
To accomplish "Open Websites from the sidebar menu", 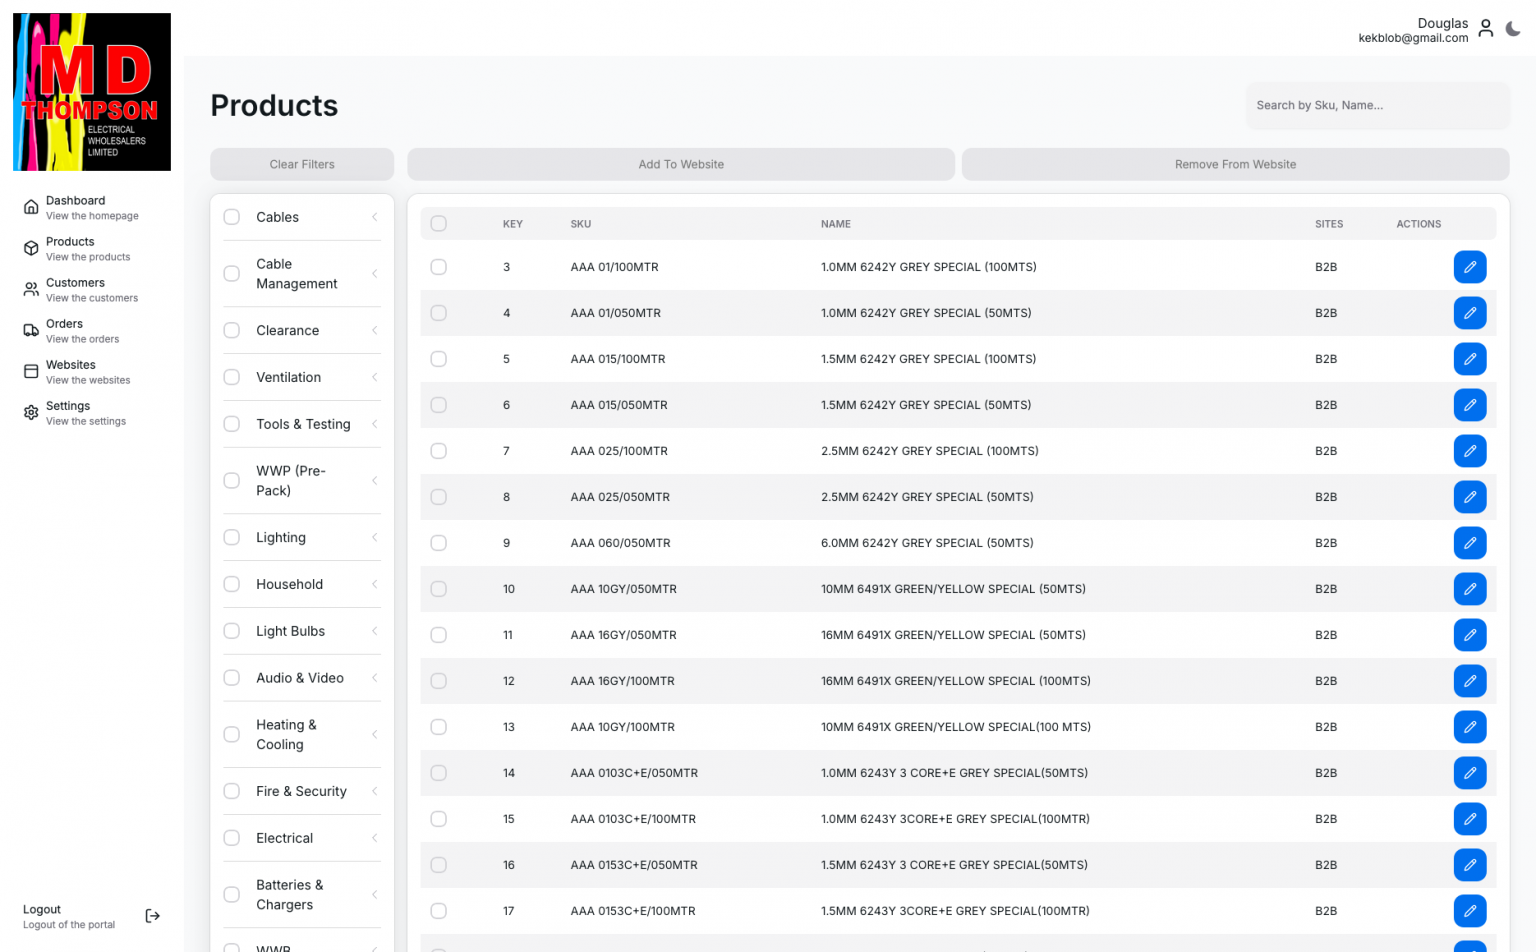I will [x=72, y=371].
